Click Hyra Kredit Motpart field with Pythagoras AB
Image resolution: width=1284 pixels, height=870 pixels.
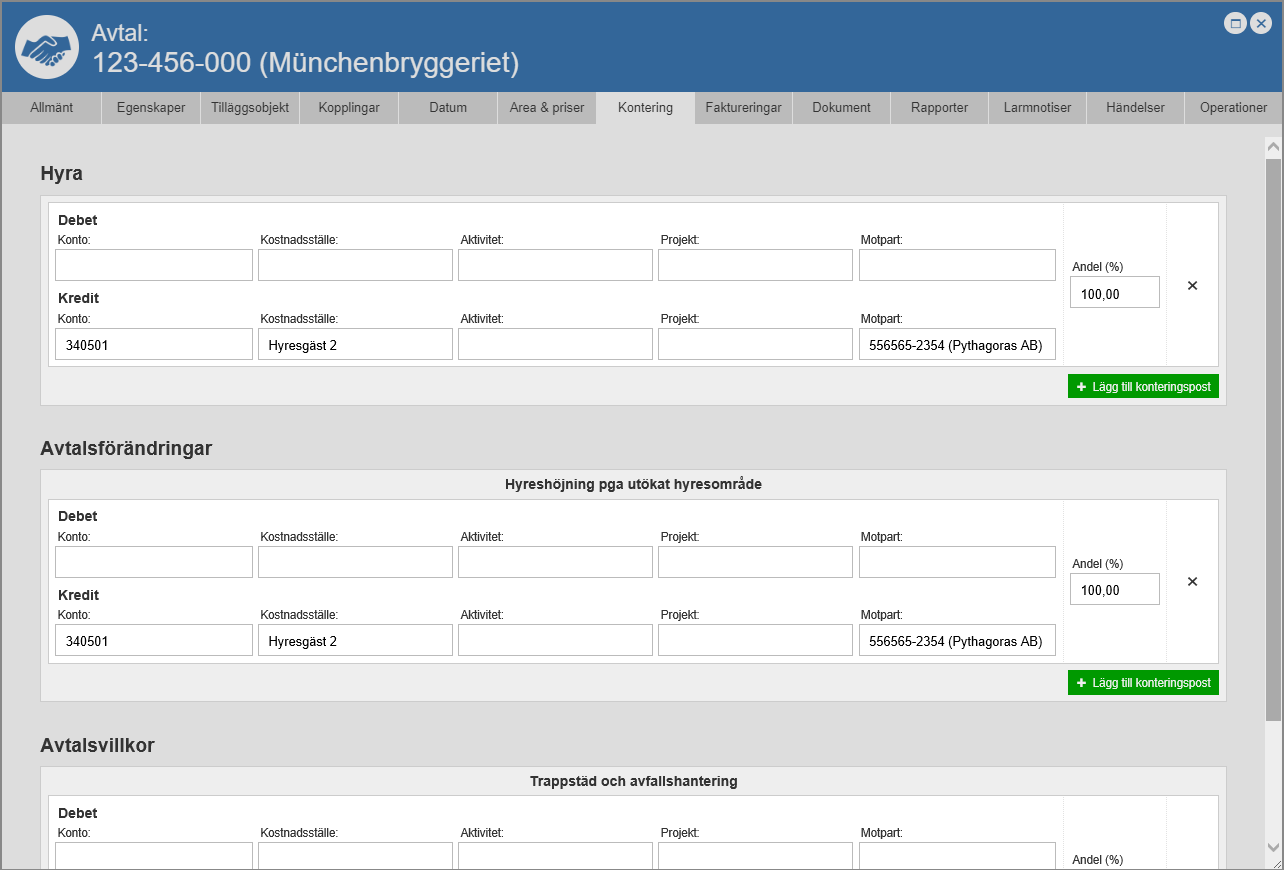click(x=957, y=345)
